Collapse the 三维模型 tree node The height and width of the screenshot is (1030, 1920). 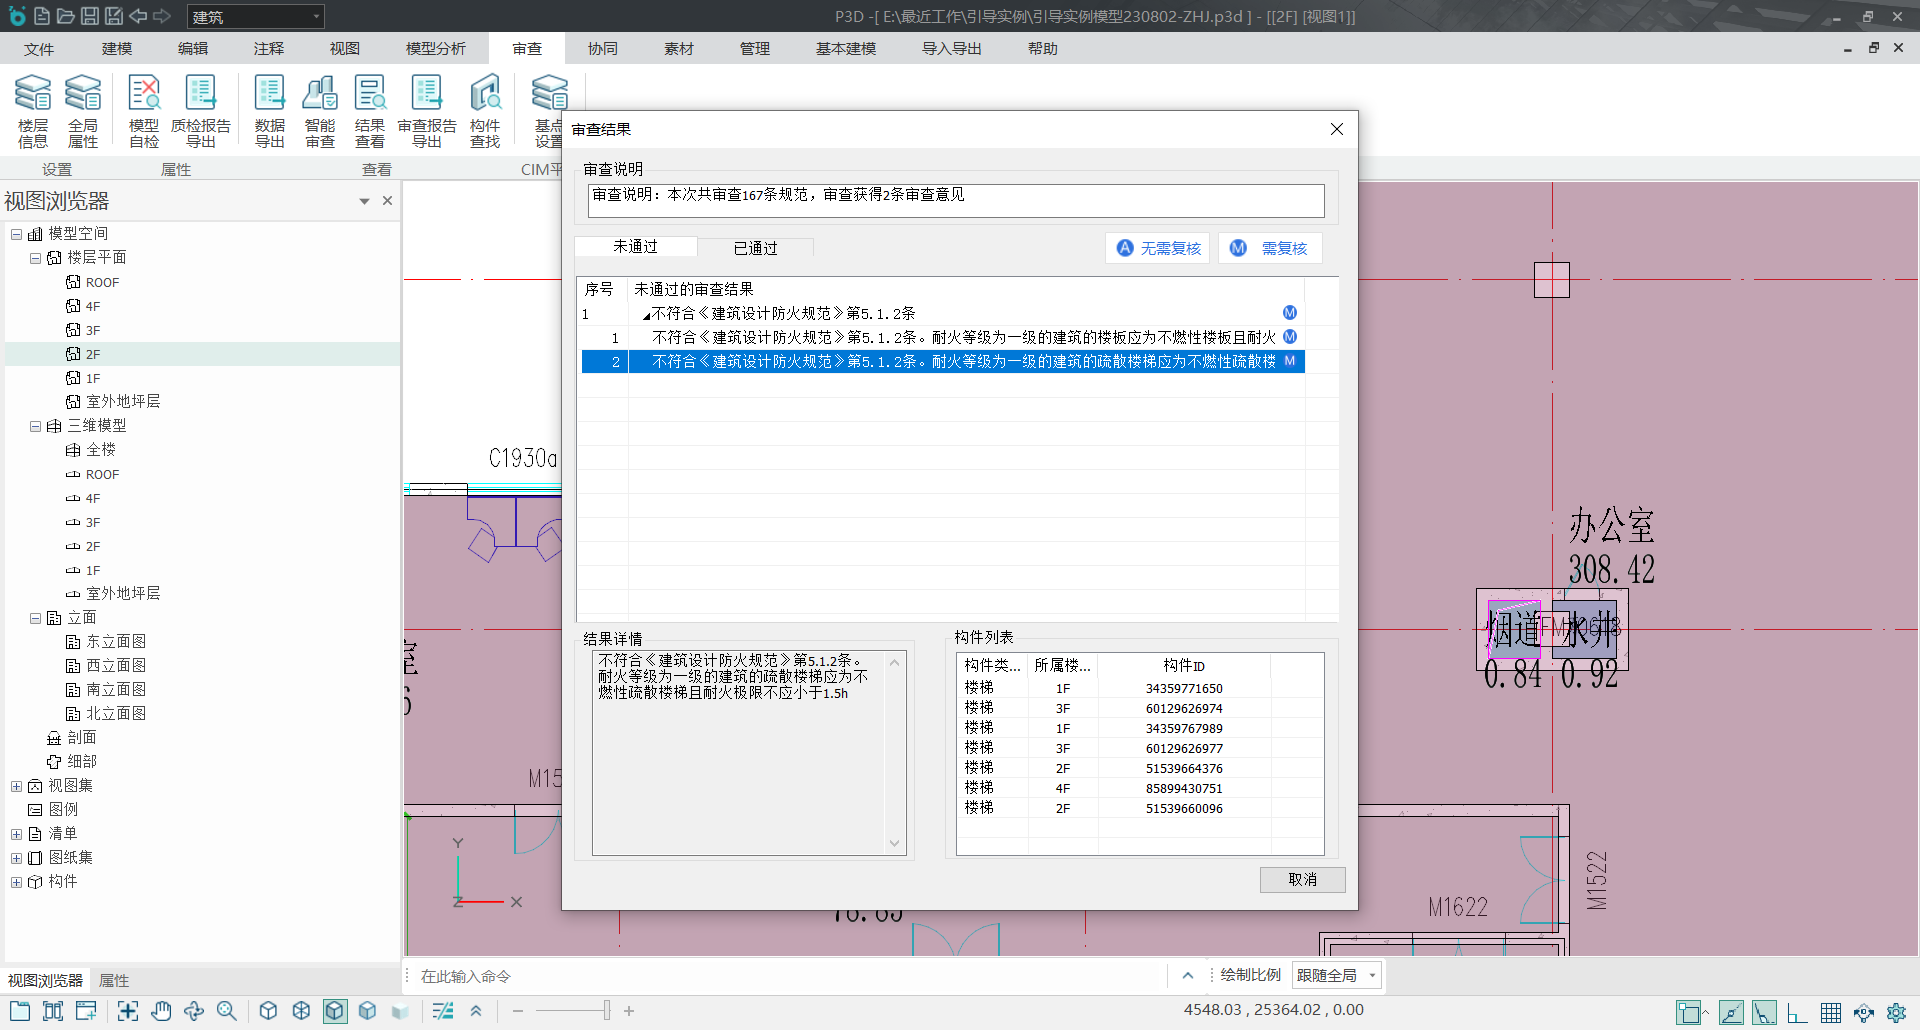click(35, 426)
